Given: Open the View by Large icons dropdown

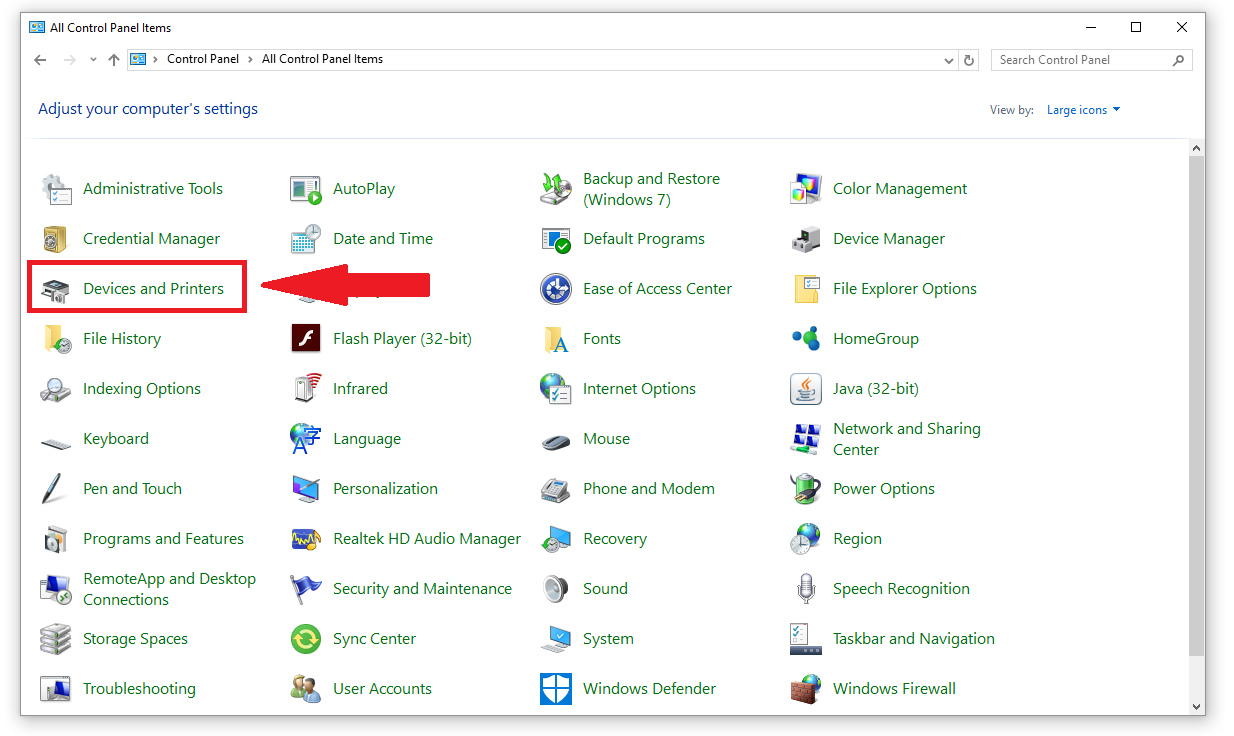Looking at the screenshot, I should pos(1084,110).
